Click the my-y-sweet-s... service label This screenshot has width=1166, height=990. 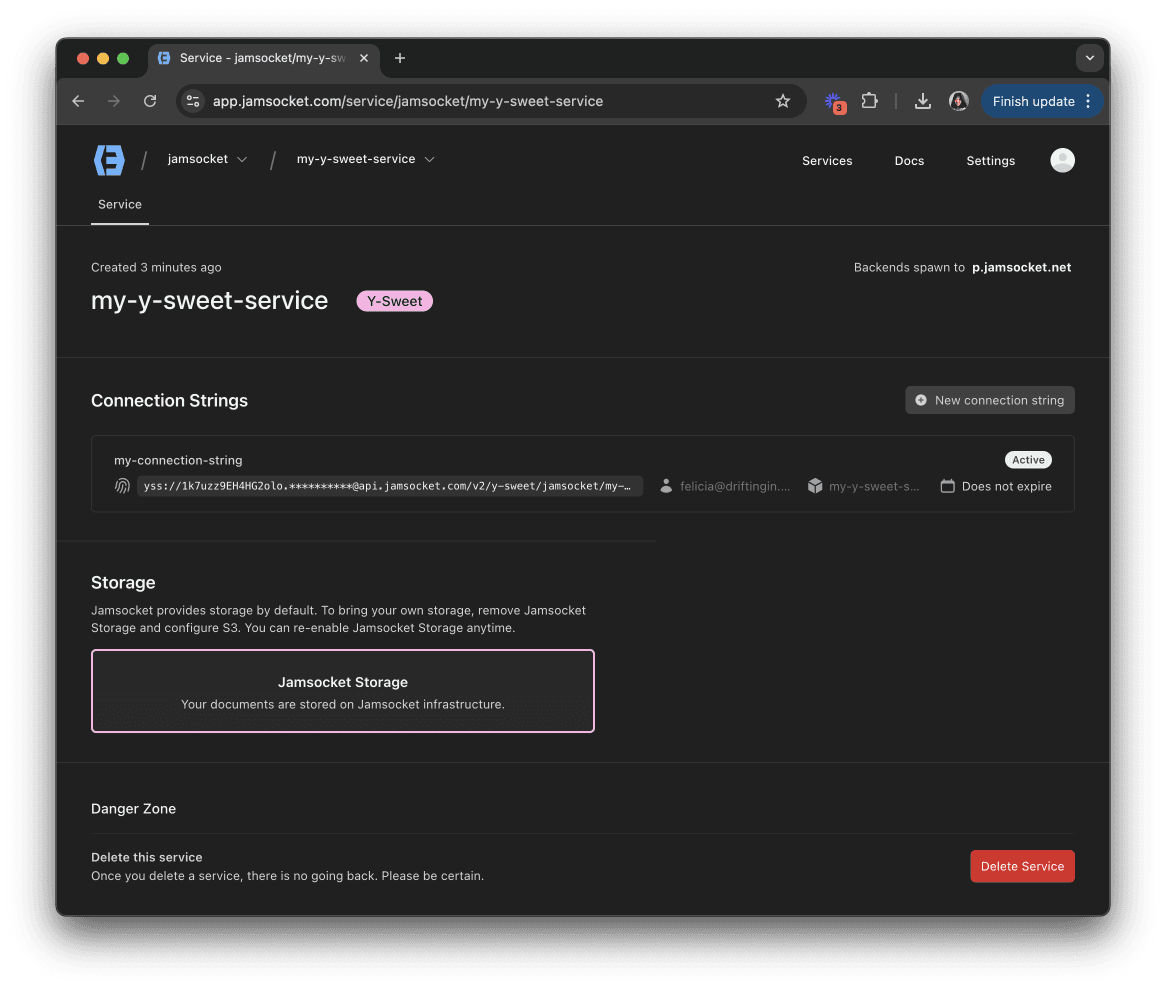(874, 486)
